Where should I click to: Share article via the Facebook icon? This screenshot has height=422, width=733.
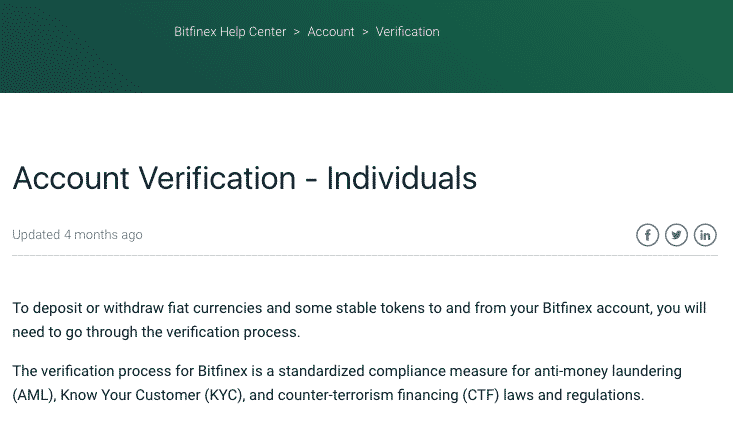point(647,235)
